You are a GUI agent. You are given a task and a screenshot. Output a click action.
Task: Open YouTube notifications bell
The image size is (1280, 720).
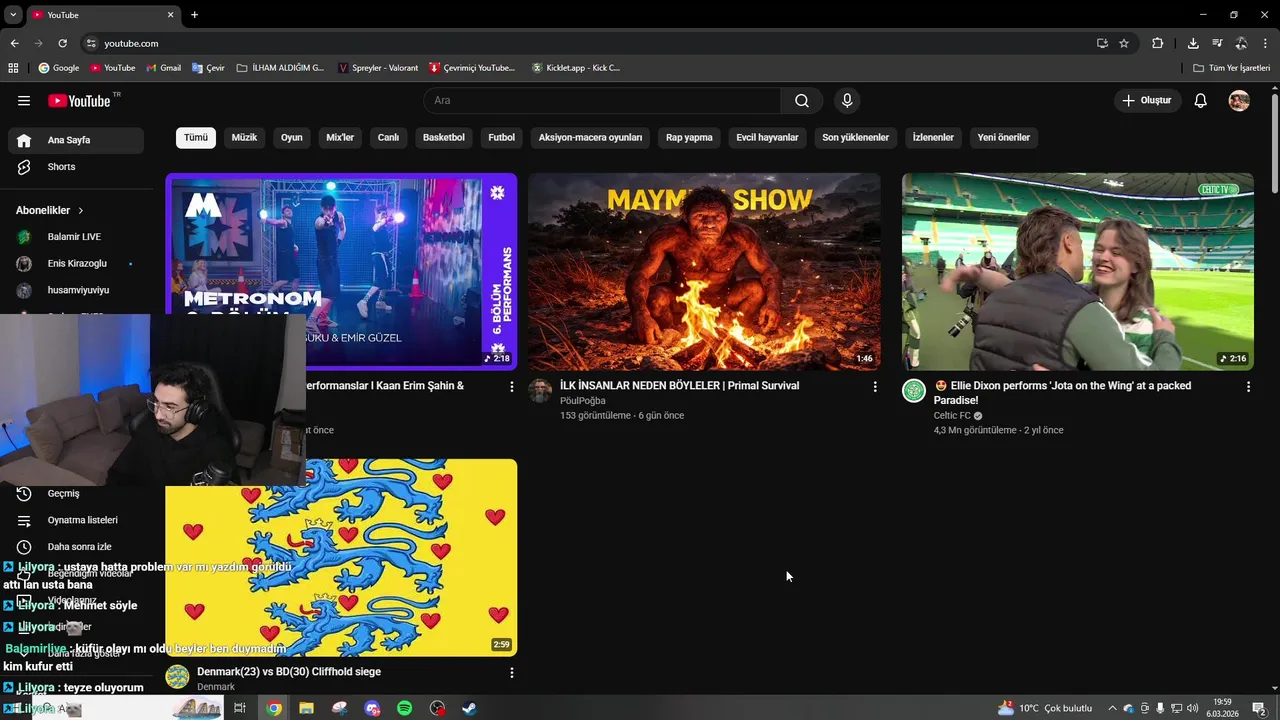1201,101
